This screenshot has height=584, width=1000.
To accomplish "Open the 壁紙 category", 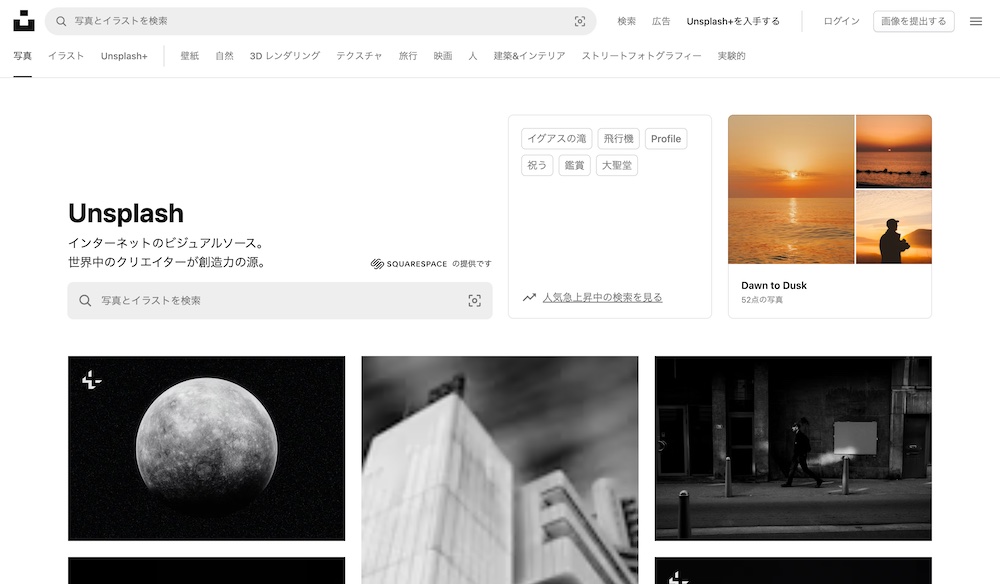I will [189, 55].
